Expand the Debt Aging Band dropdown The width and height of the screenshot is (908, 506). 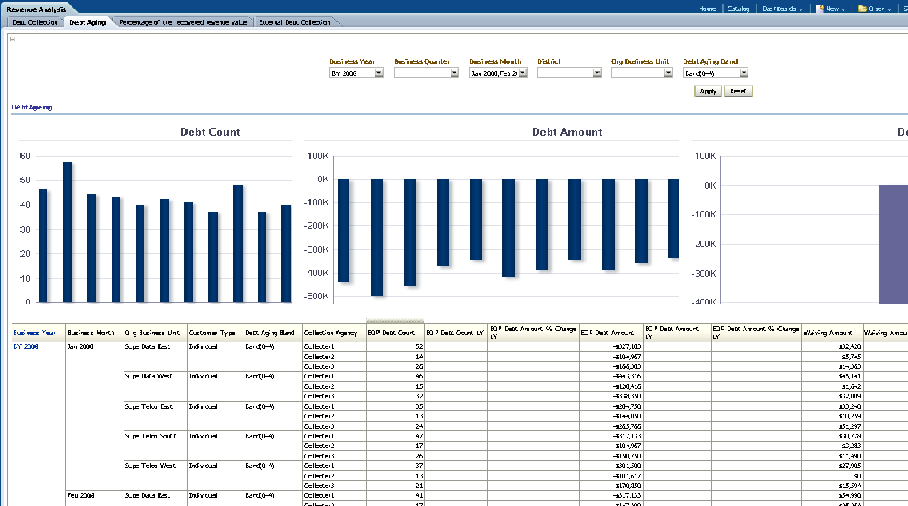[744, 73]
